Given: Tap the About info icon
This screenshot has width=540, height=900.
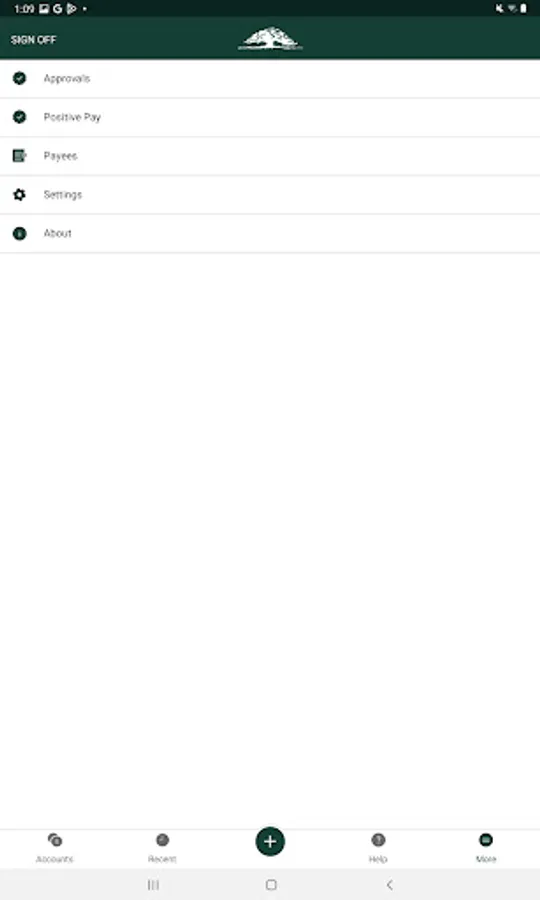Looking at the screenshot, I should point(20,233).
